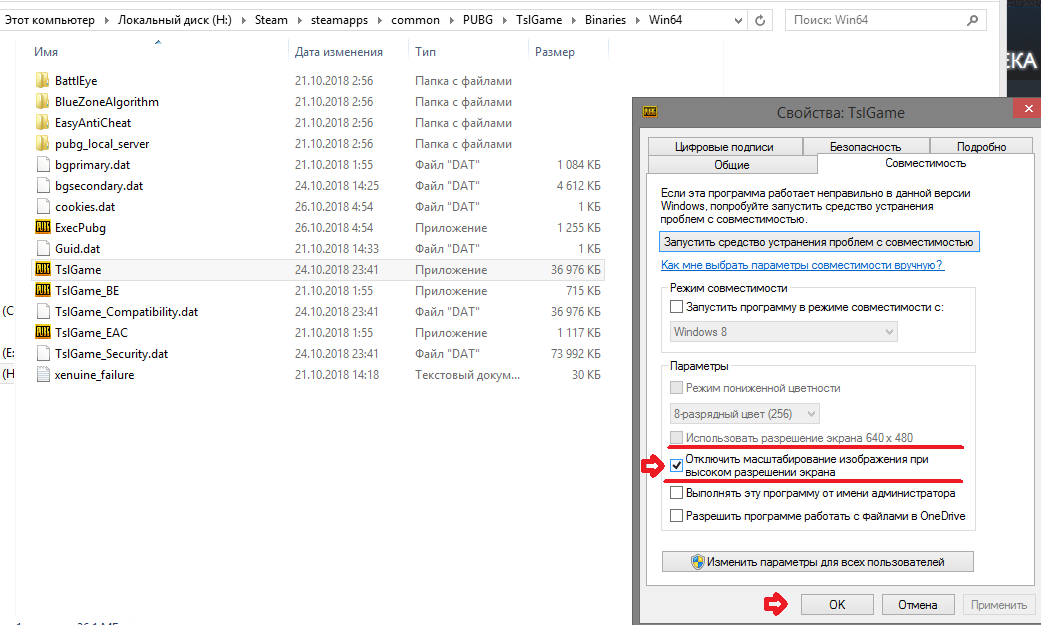Expand the address bar history dropdown
Viewport: 1041px width, 625px height.
pyautogui.click(x=738, y=21)
